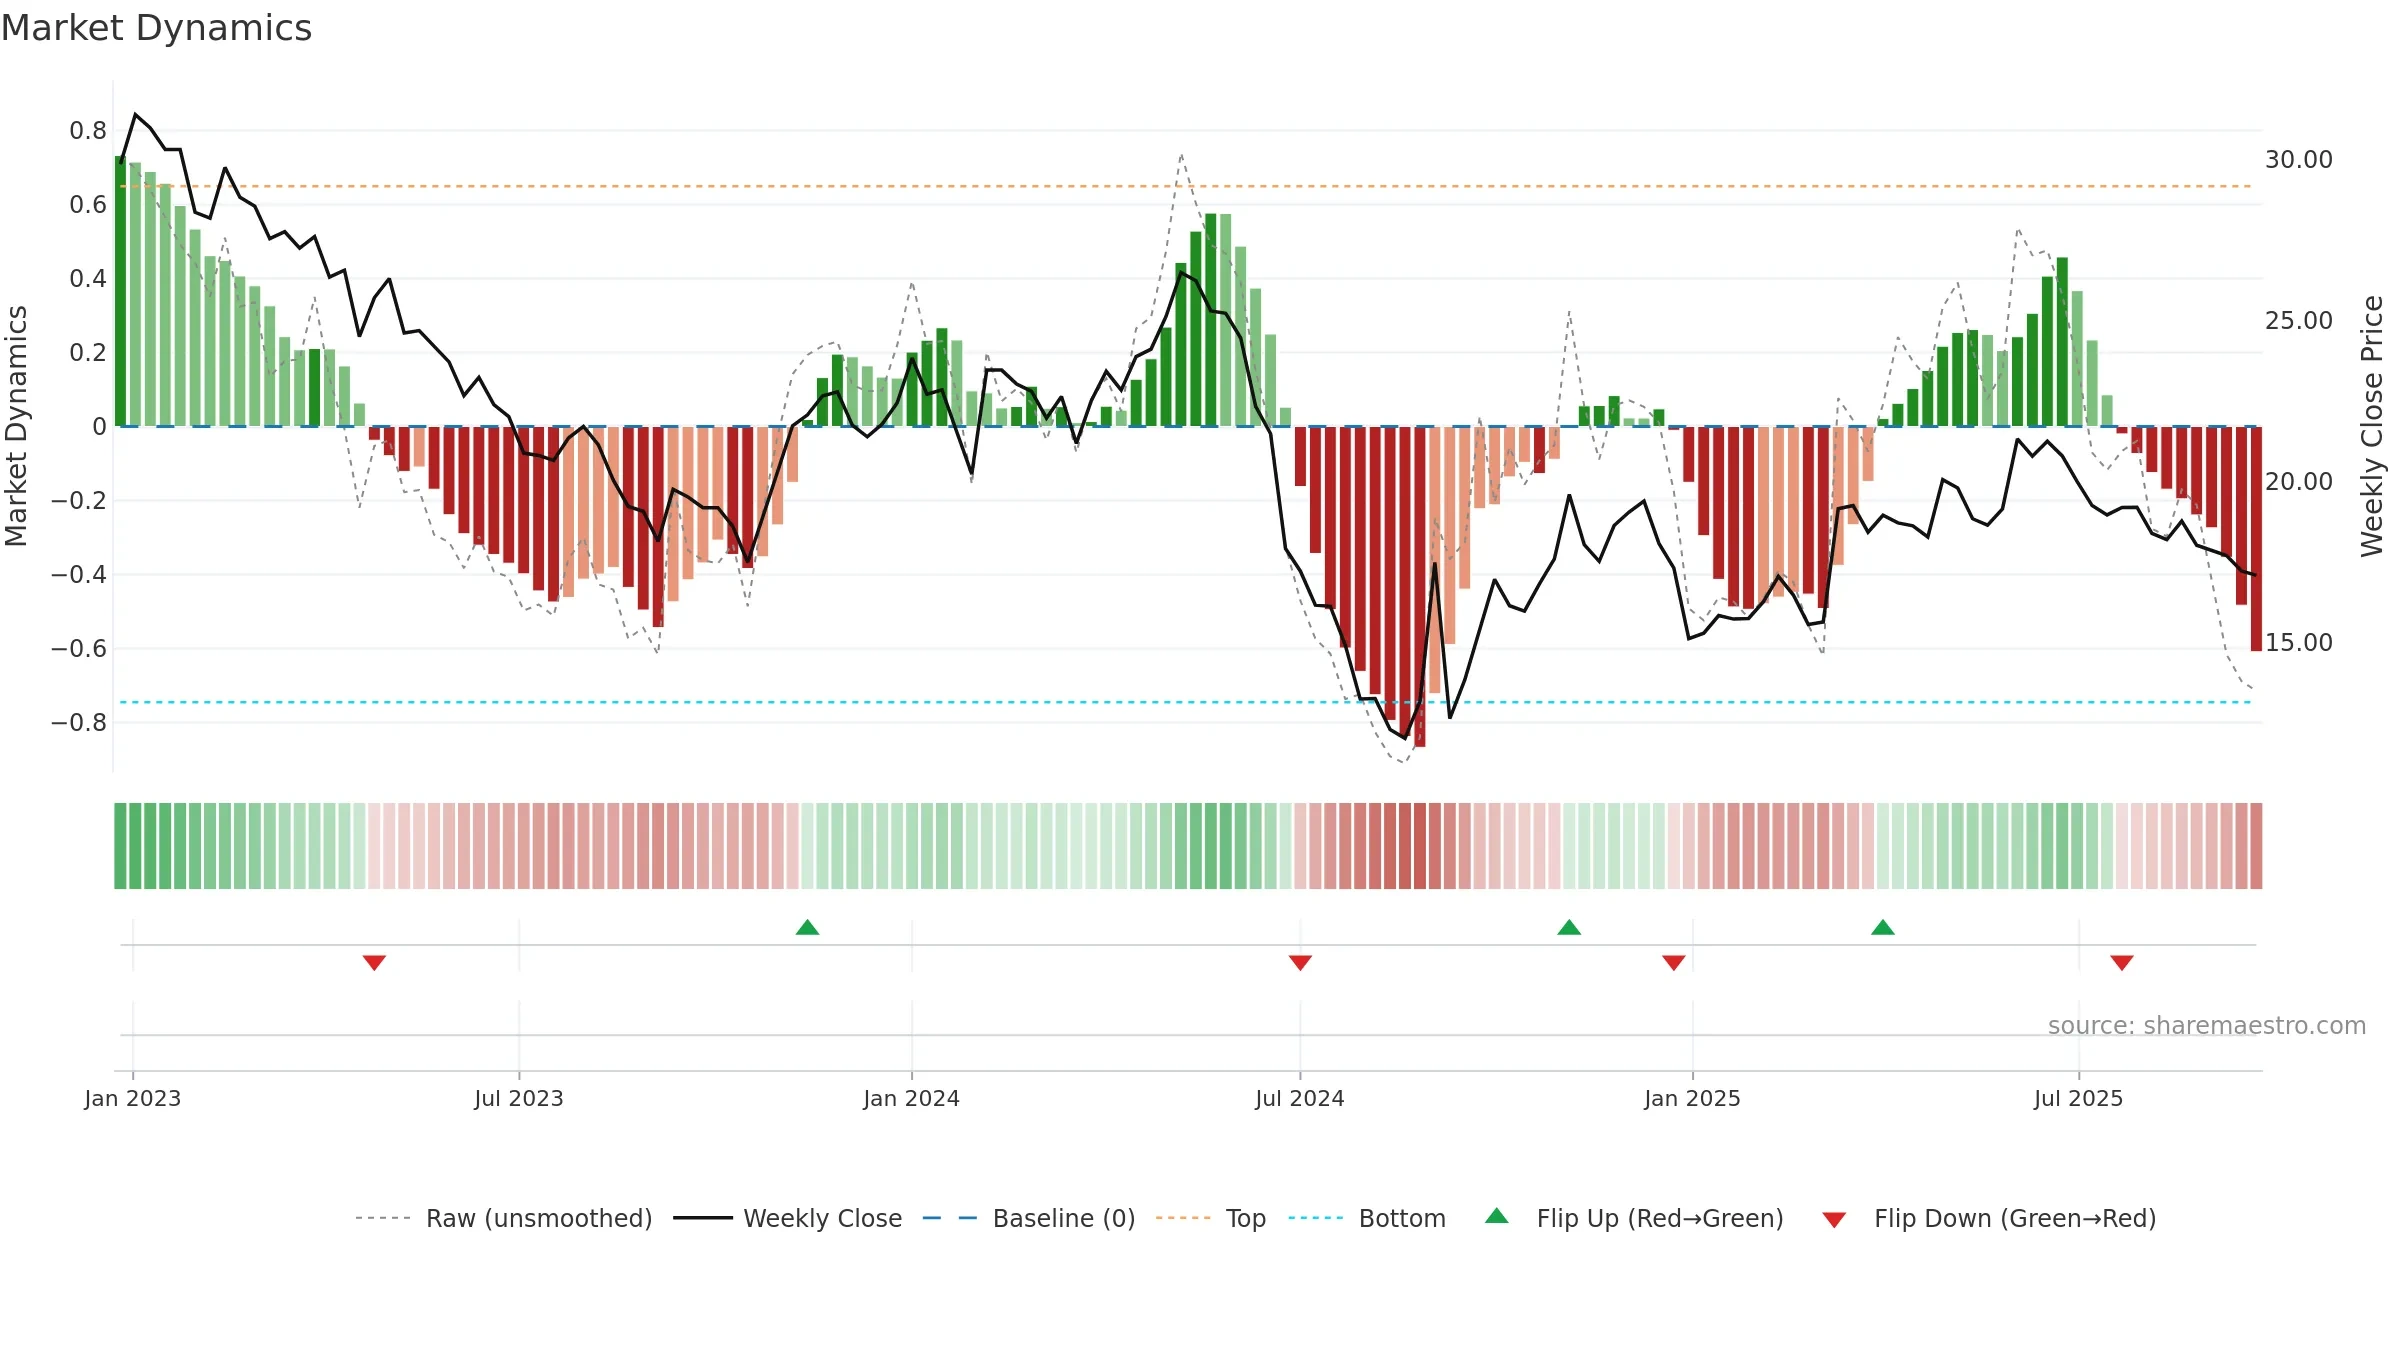Click the 20.00 right axis price label
The width and height of the screenshot is (2400, 1350).
point(2299,482)
